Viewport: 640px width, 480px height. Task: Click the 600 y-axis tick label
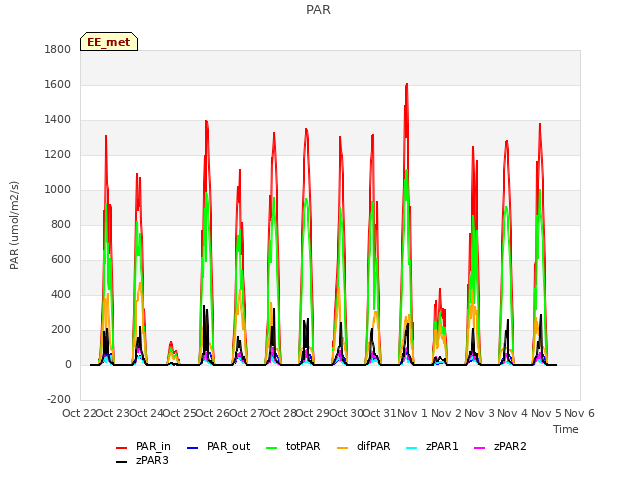(61, 260)
